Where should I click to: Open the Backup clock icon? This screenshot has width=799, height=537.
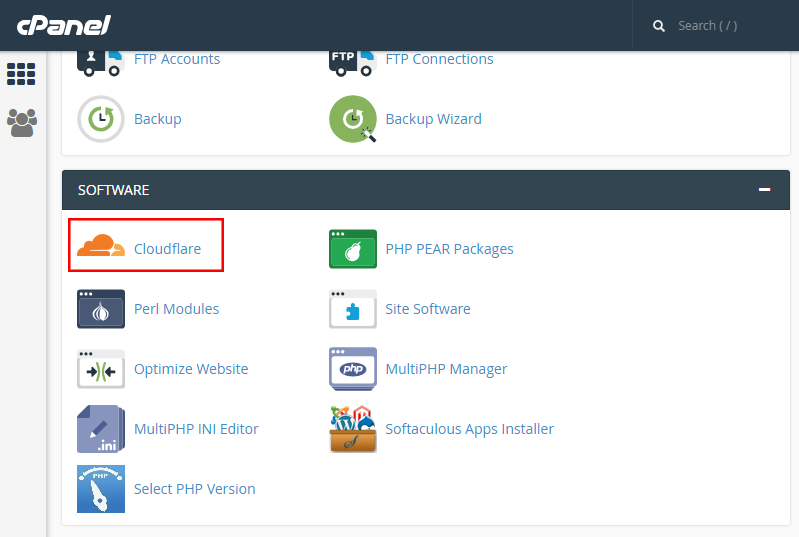point(101,119)
